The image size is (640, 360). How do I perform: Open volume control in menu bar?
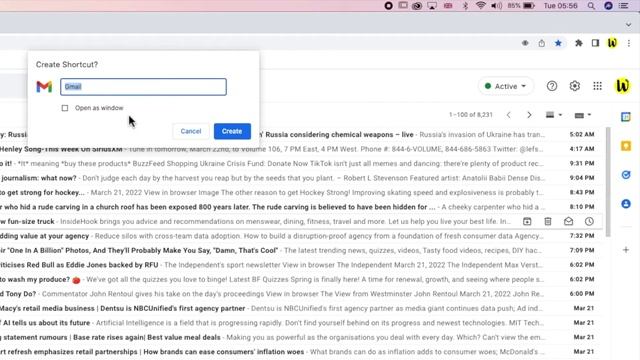pos(496,6)
